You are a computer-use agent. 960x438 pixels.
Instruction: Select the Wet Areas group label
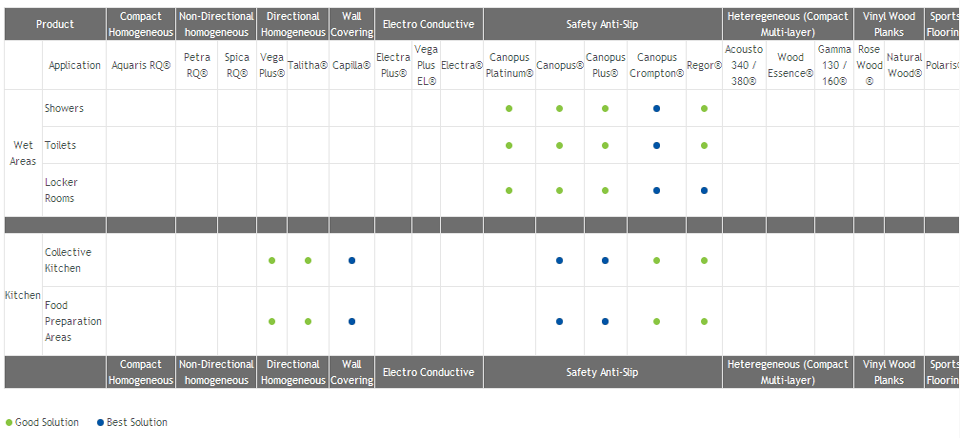[23, 154]
